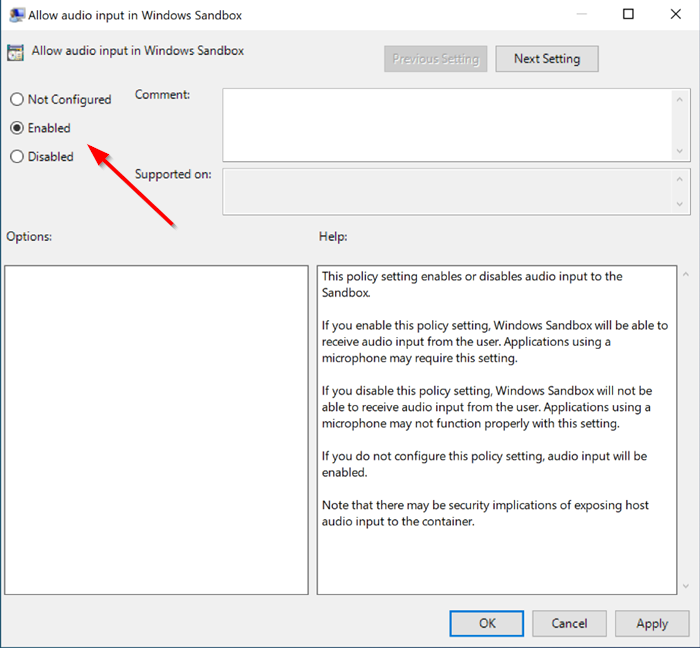
Task: Click the Supported on scroll up arrow
Action: 679,179
